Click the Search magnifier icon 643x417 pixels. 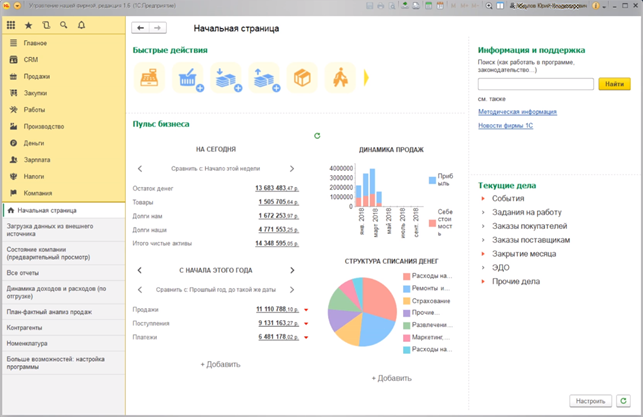coord(64,25)
